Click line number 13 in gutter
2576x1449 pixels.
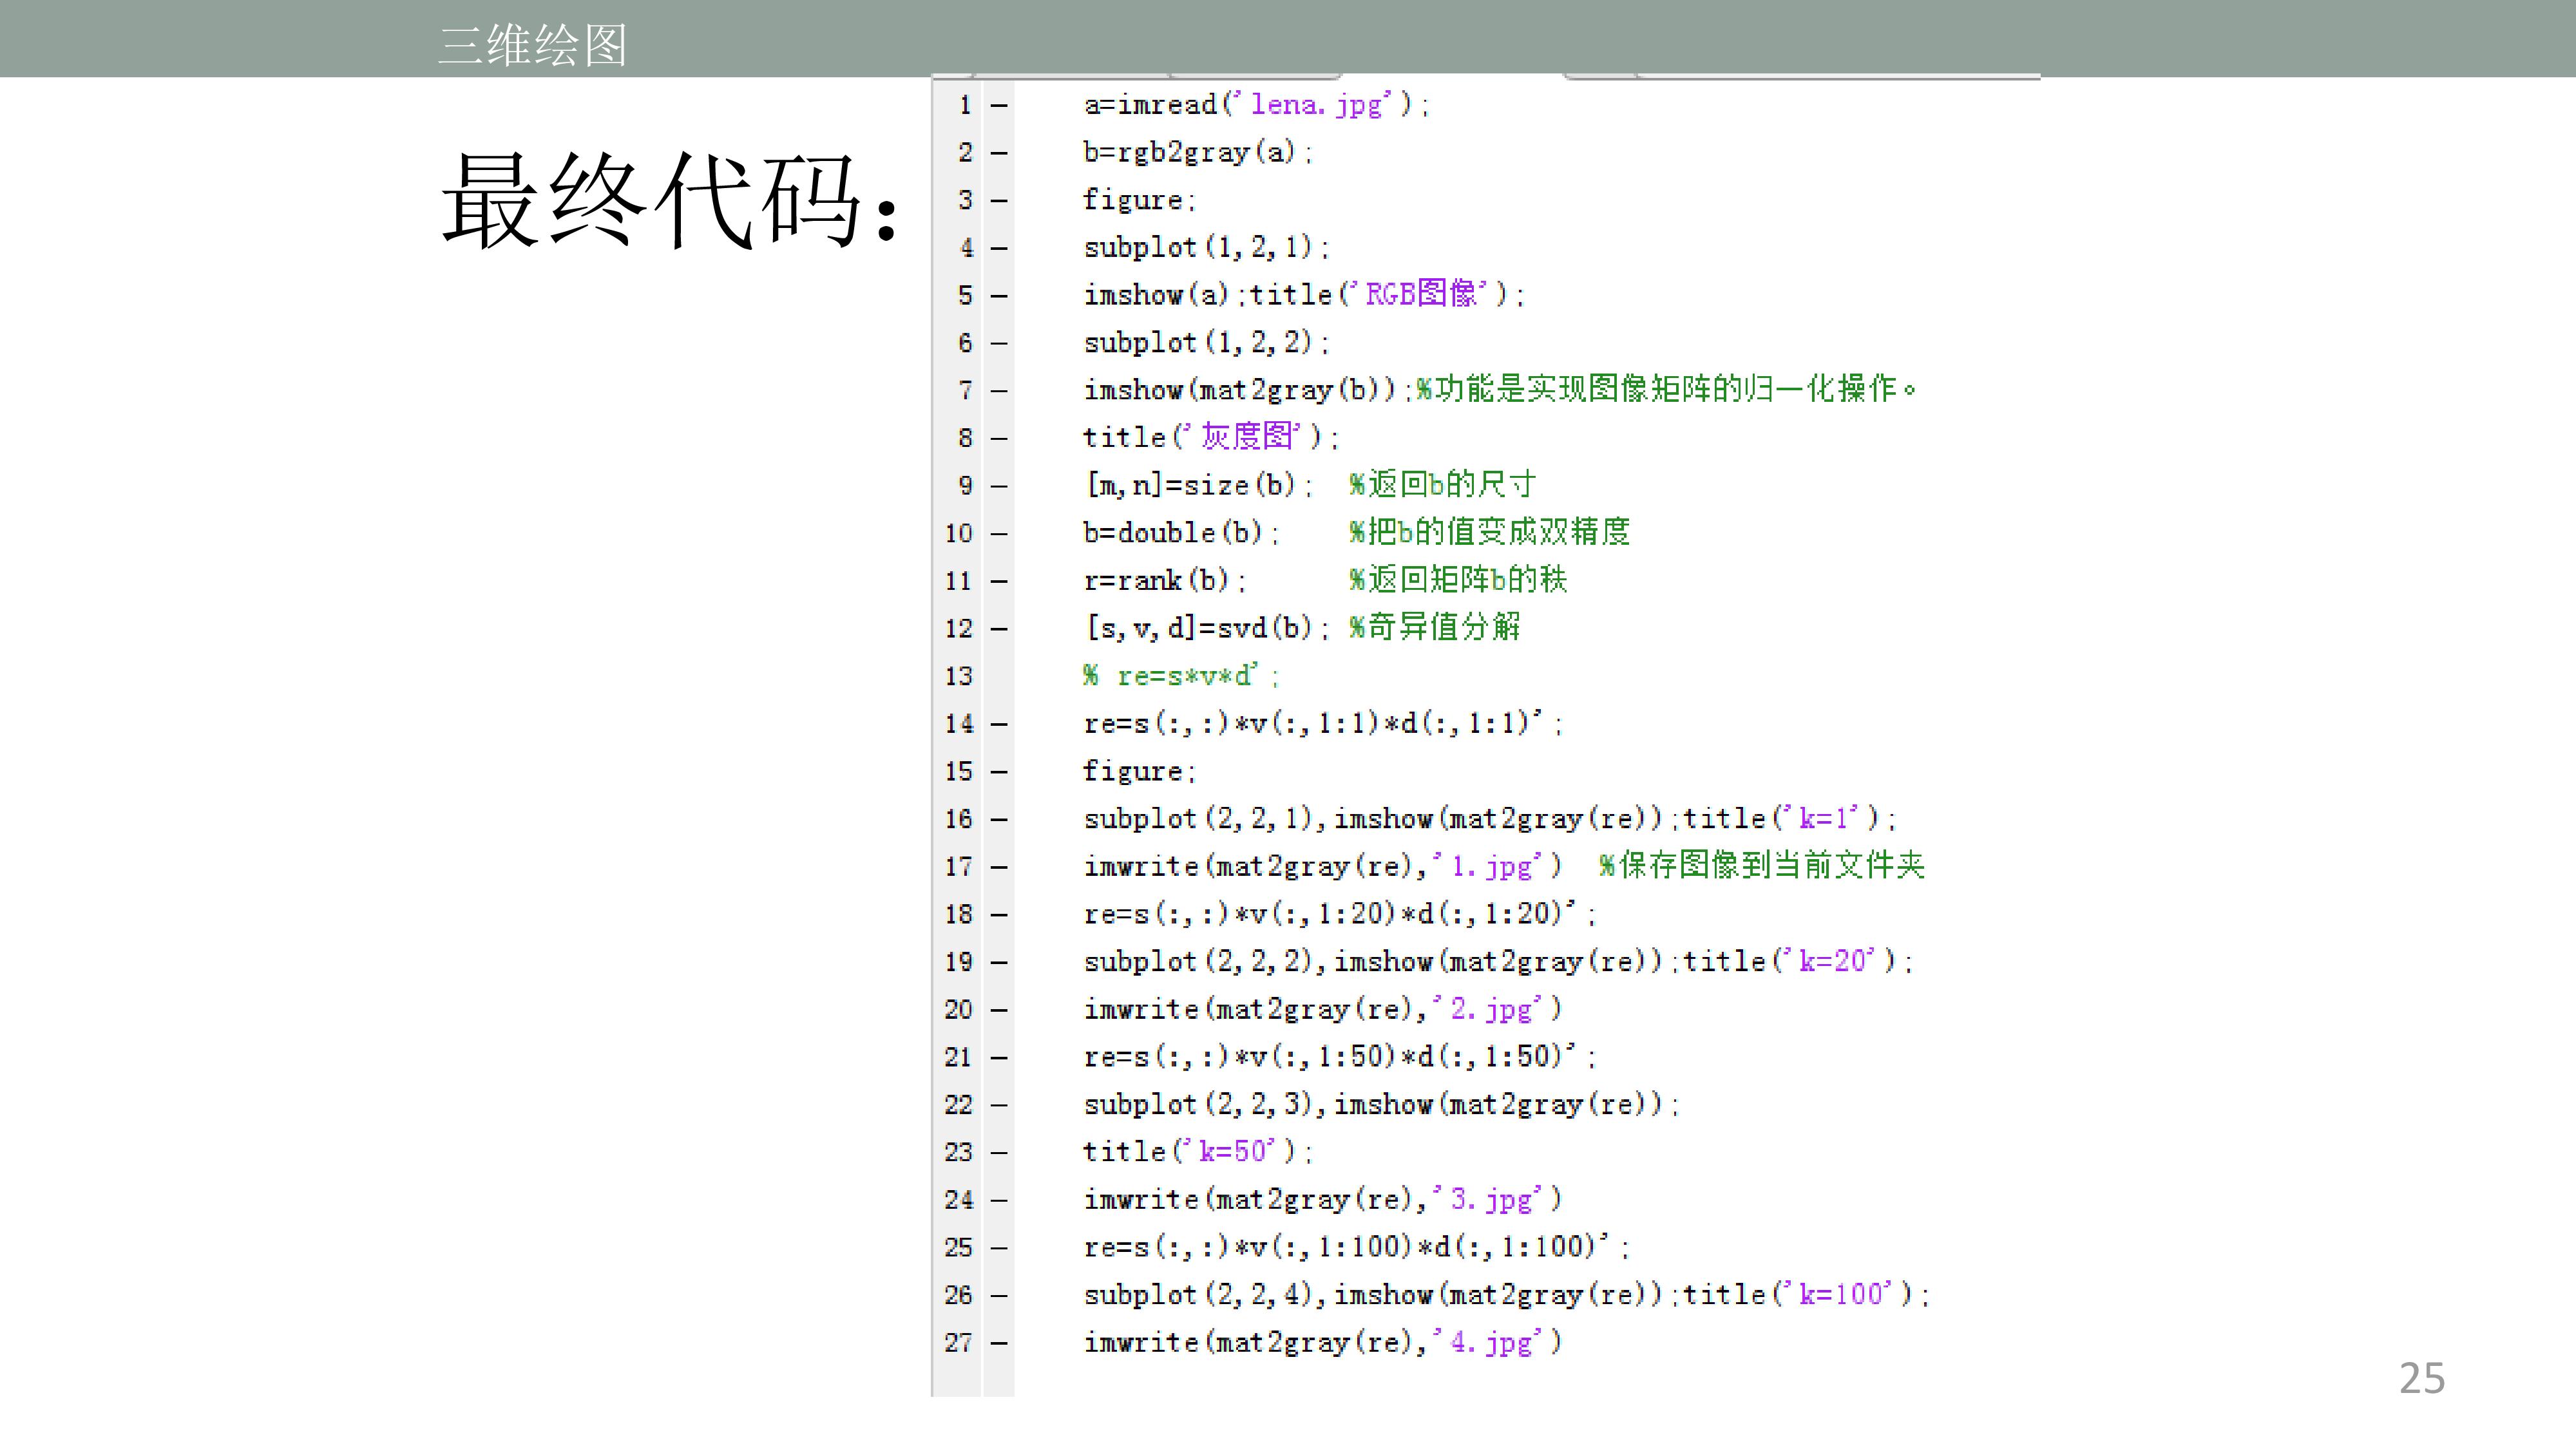(958, 676)
